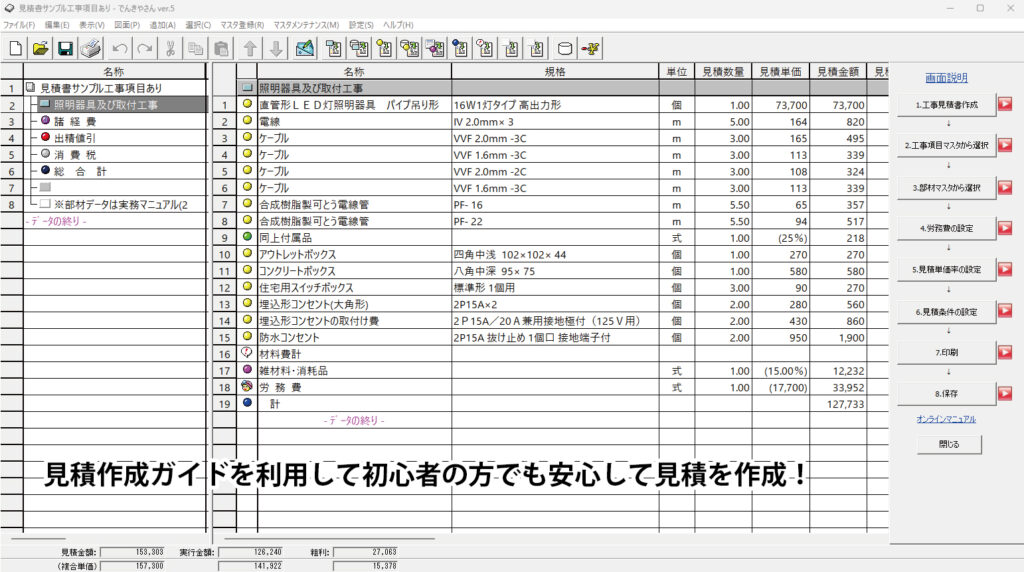
Task: Click the 閉じる button
Action: click(949, 444)
